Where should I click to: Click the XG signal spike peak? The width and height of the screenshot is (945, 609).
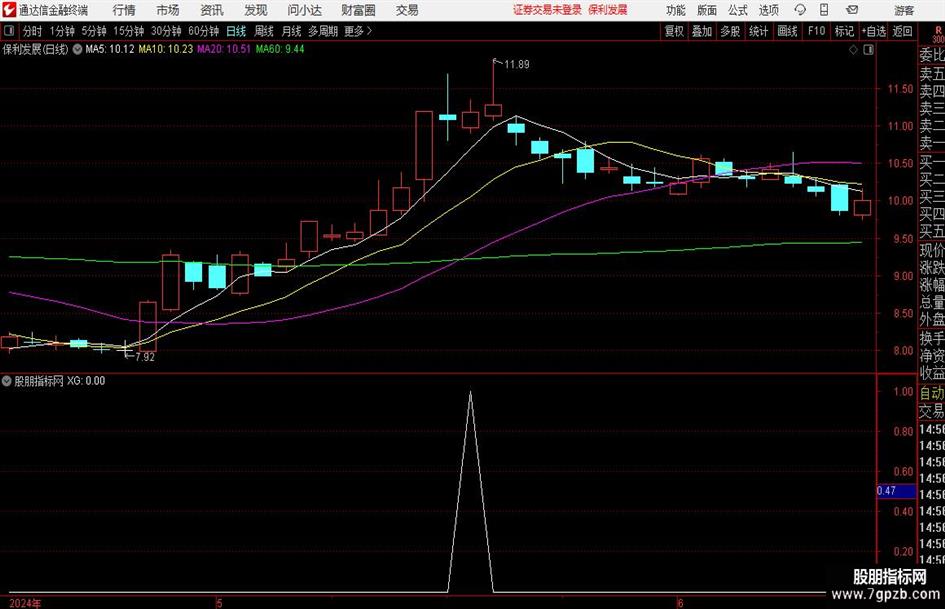471,393
